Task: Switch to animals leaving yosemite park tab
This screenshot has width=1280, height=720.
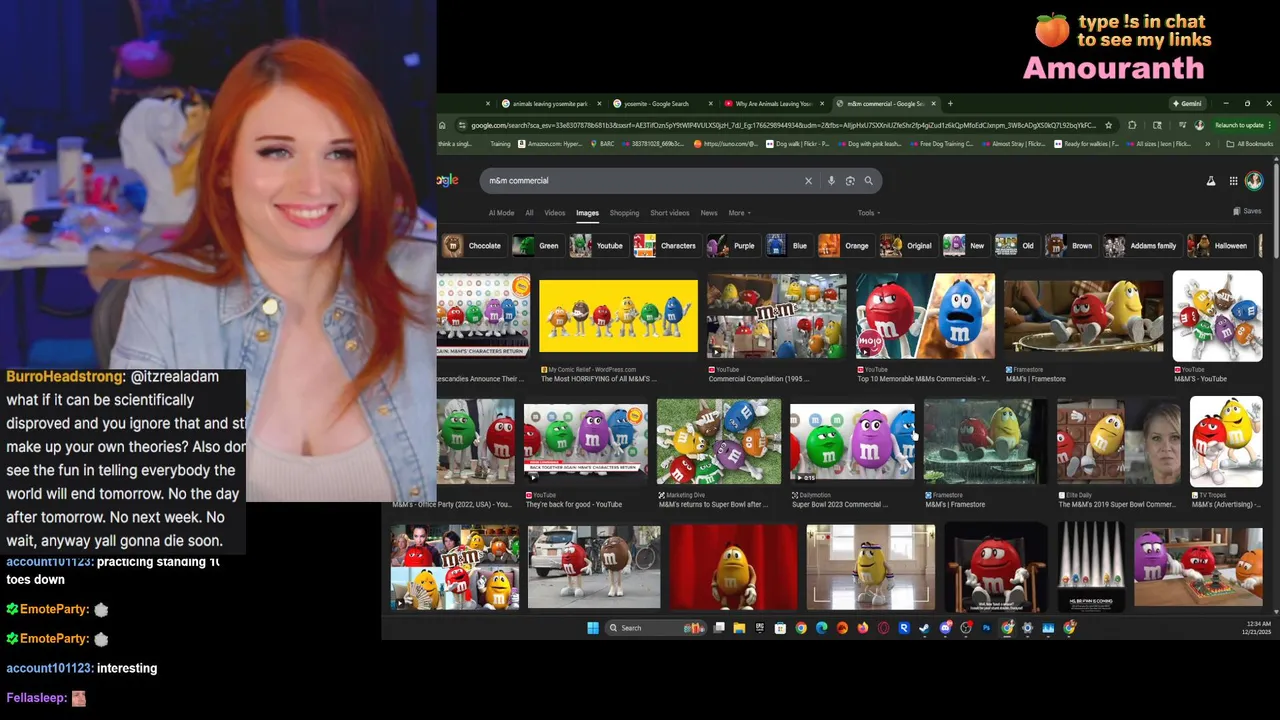Action: [550, 104]
